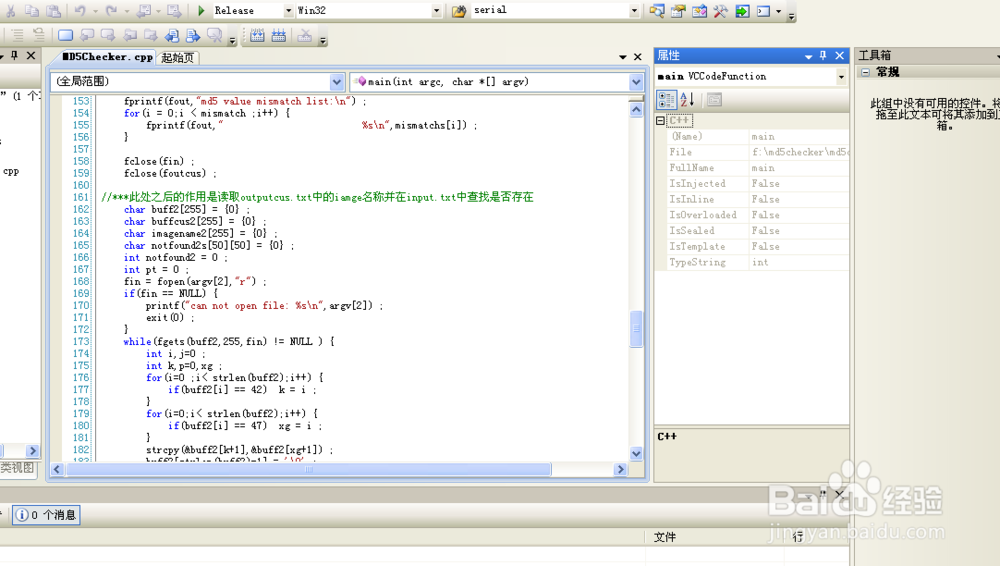Open command window icon dropdown arrow
The height and width of the screenshot is (566, 1000).
779,11
